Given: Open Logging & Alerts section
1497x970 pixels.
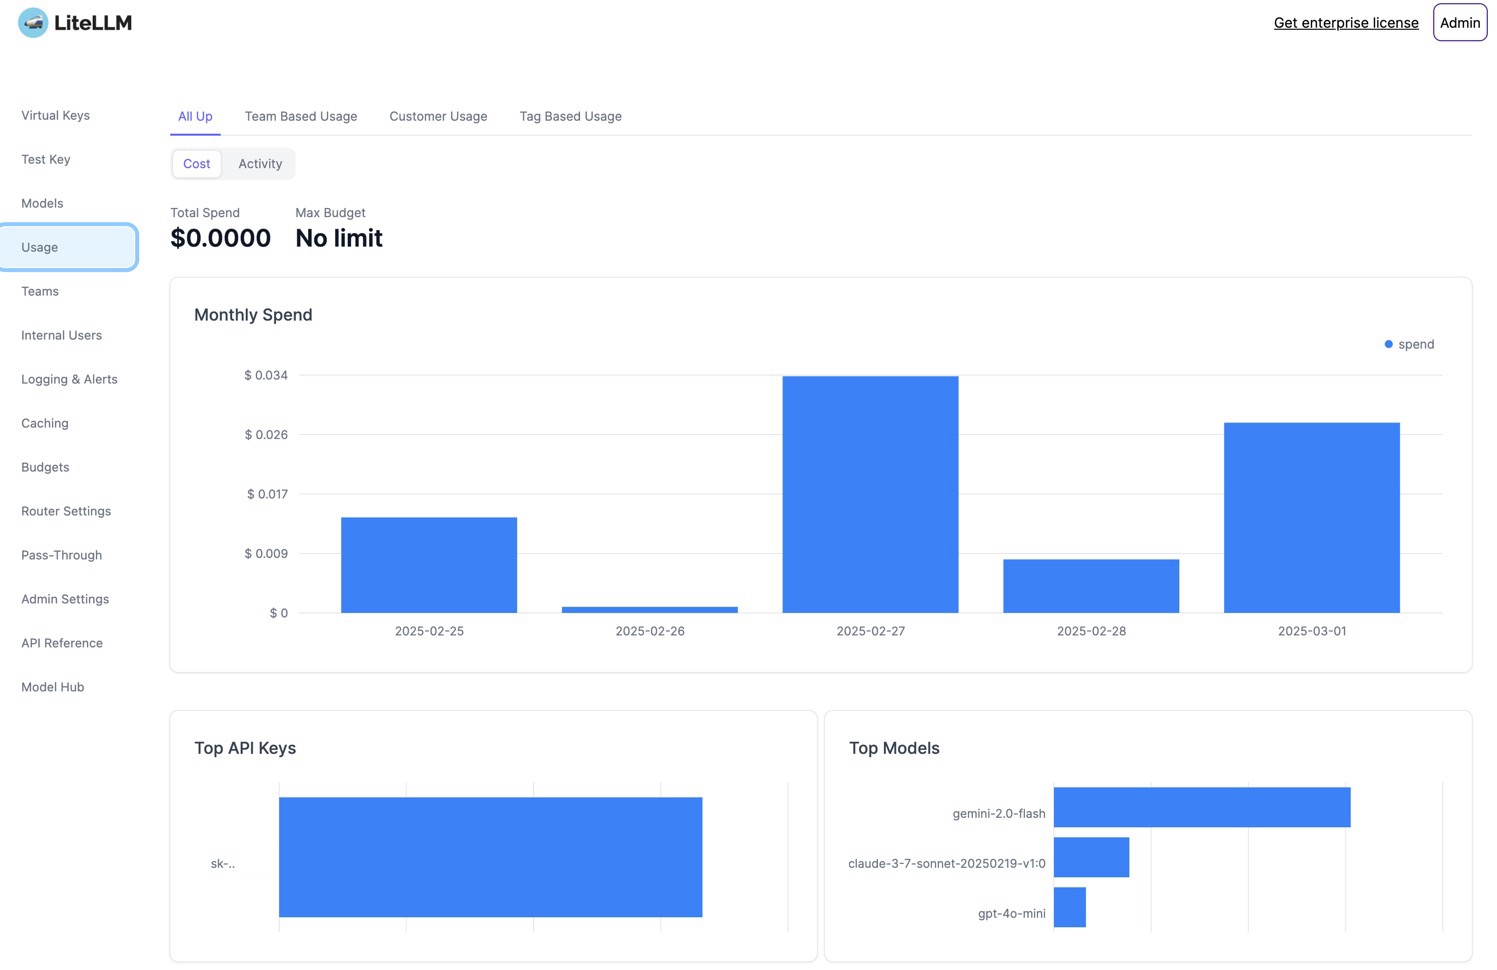Looking at the screenshot, I should [69, 379].
